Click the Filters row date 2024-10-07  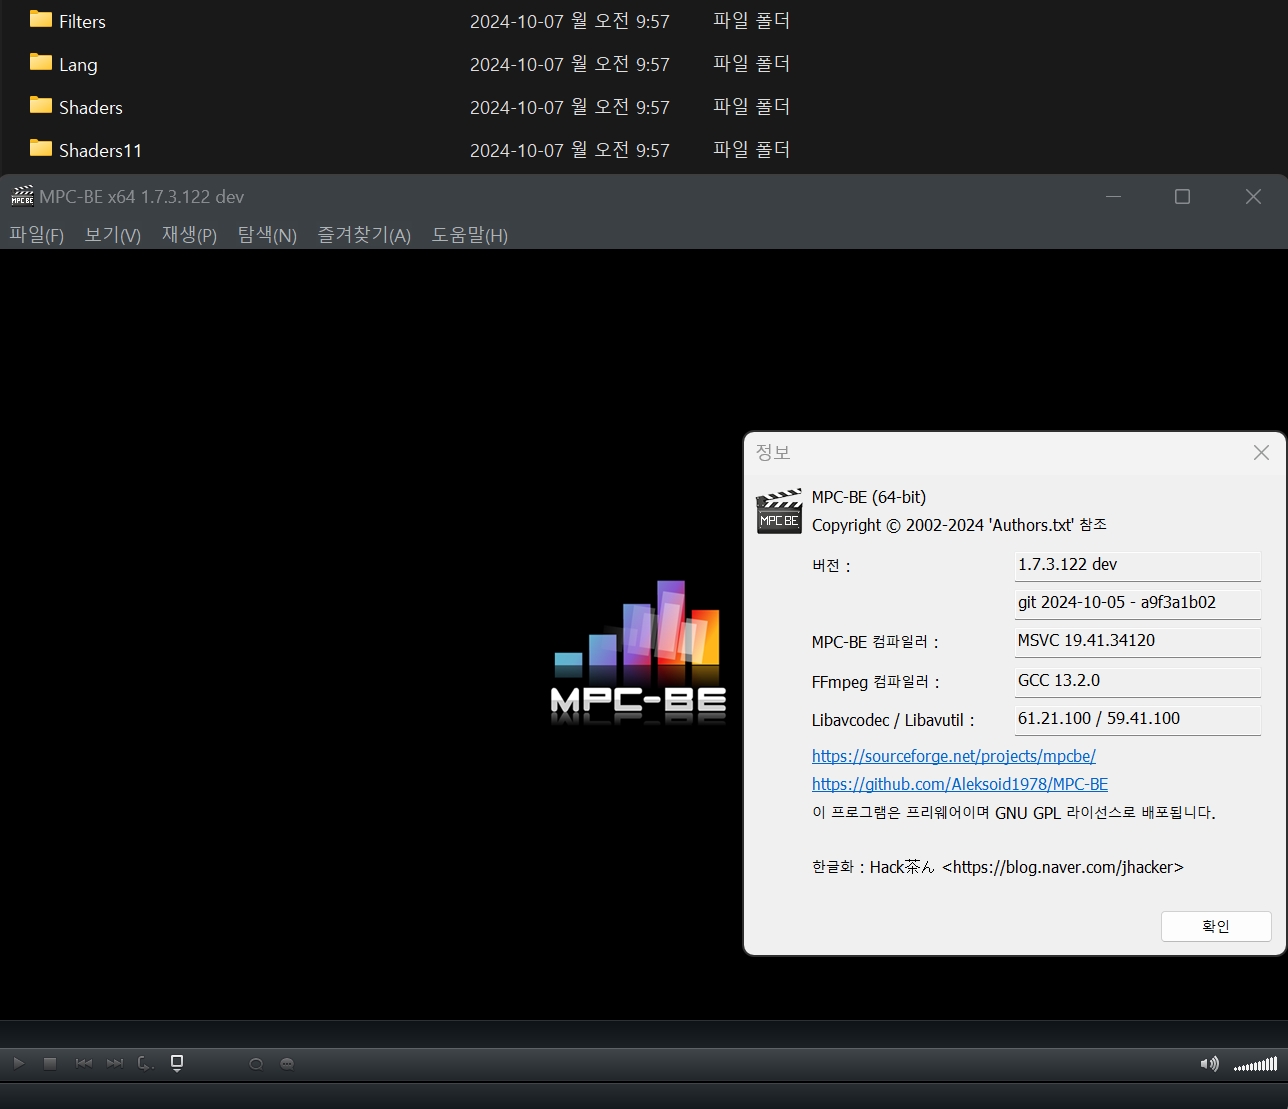tap(570, 21)
